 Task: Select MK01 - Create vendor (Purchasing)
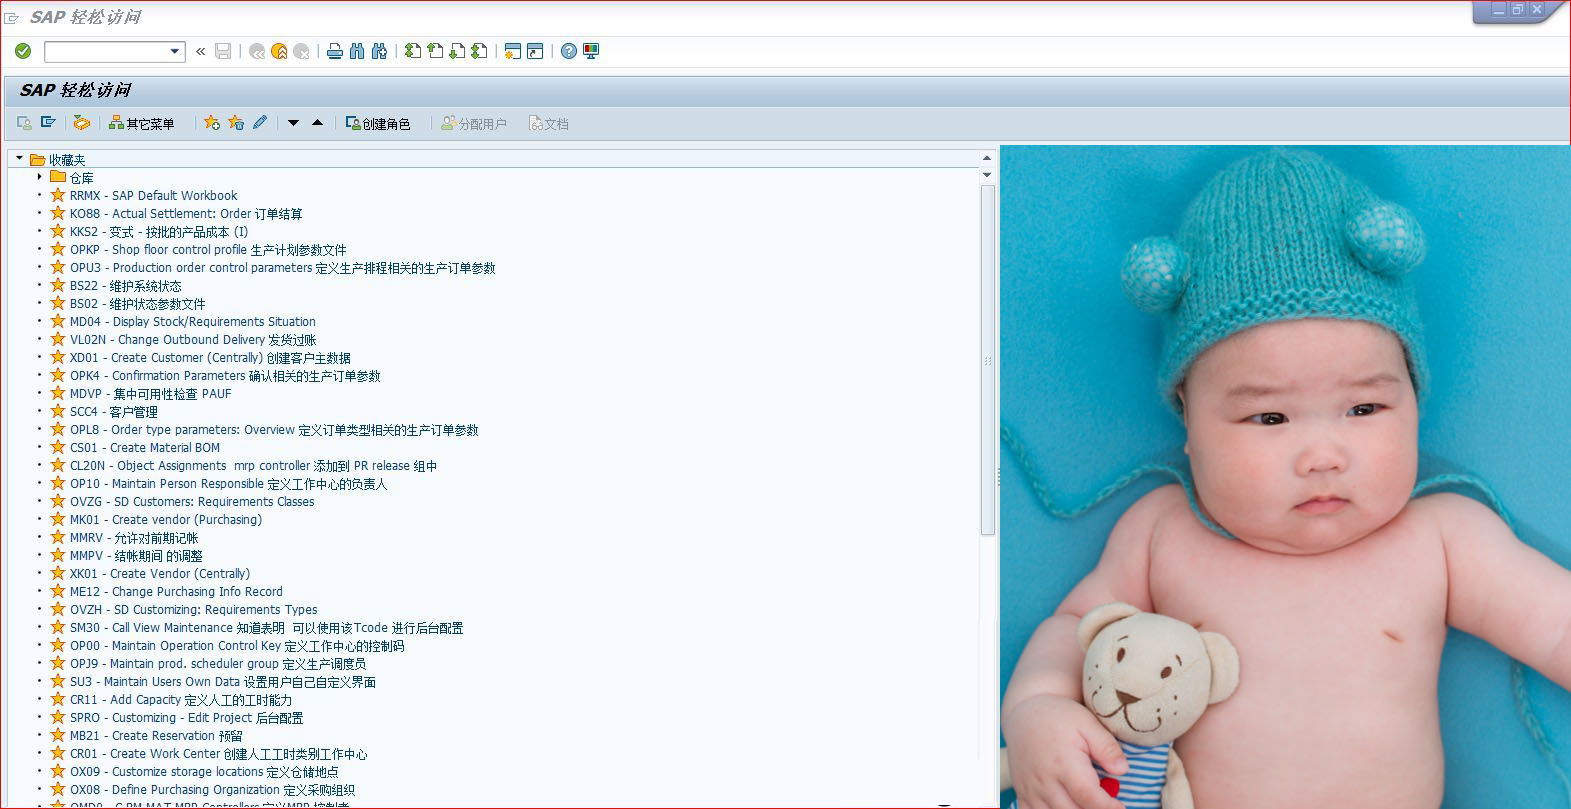coord(165,519)
